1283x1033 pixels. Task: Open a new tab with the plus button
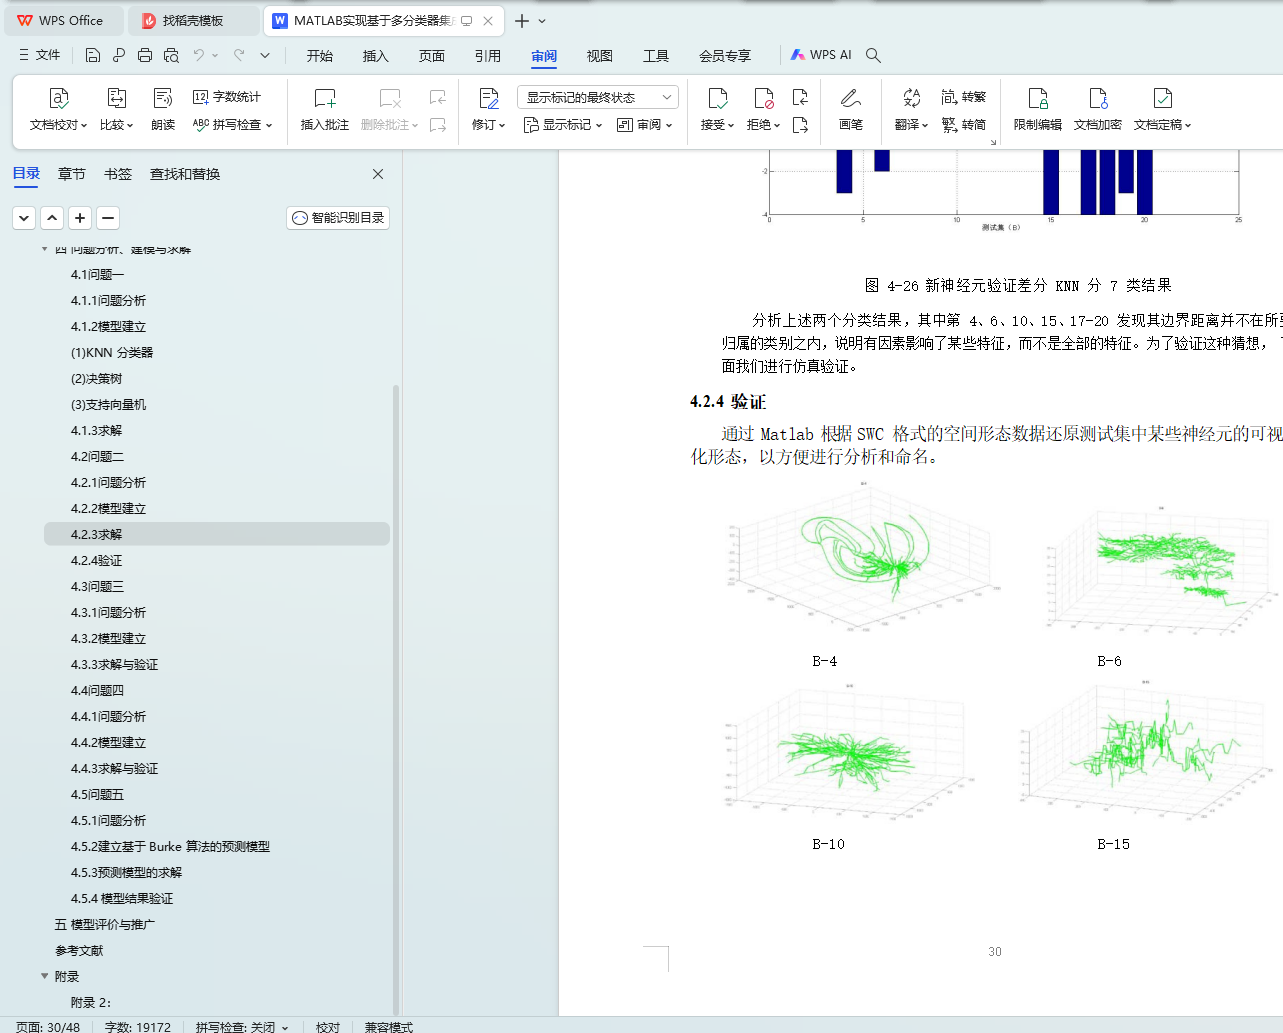tap(522, 21)
